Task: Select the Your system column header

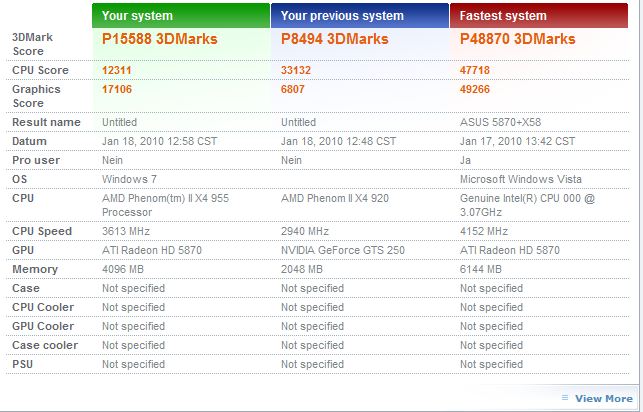Action: [181, 16]
